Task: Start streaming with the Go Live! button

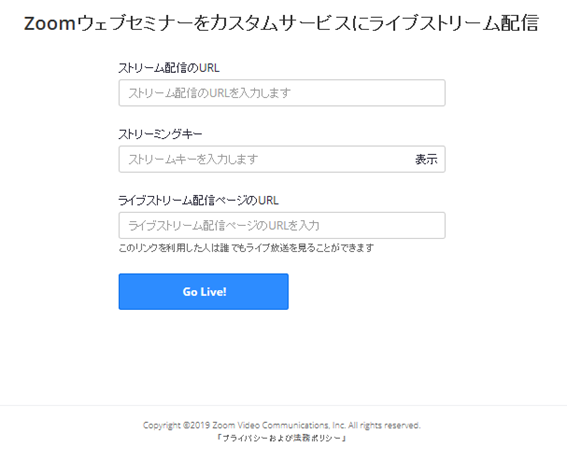Action: pos(204,291)
